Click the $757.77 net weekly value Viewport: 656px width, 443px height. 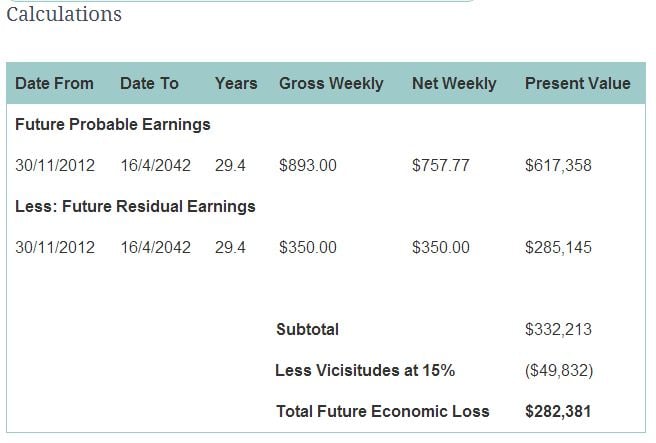point(441,165)
